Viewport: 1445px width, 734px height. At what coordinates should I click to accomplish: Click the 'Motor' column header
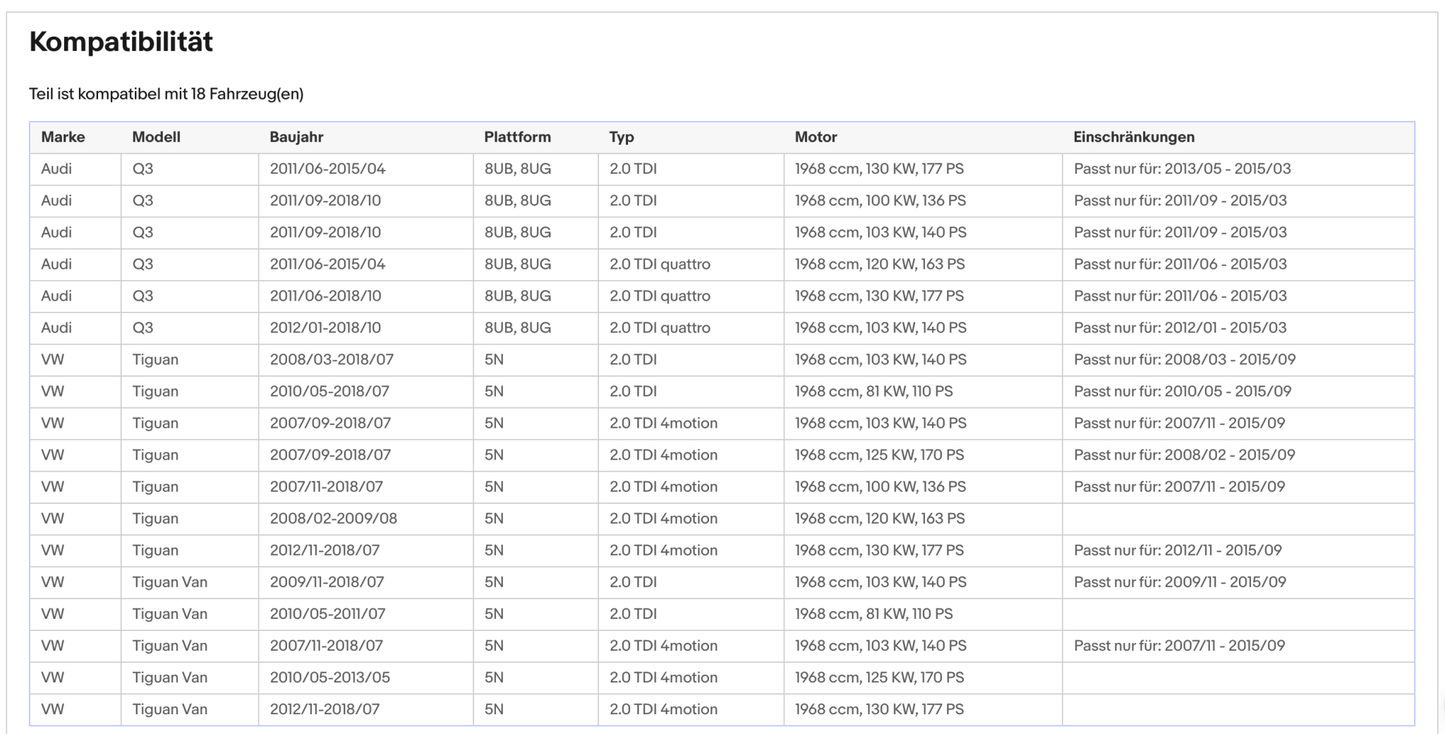point(815,137)
